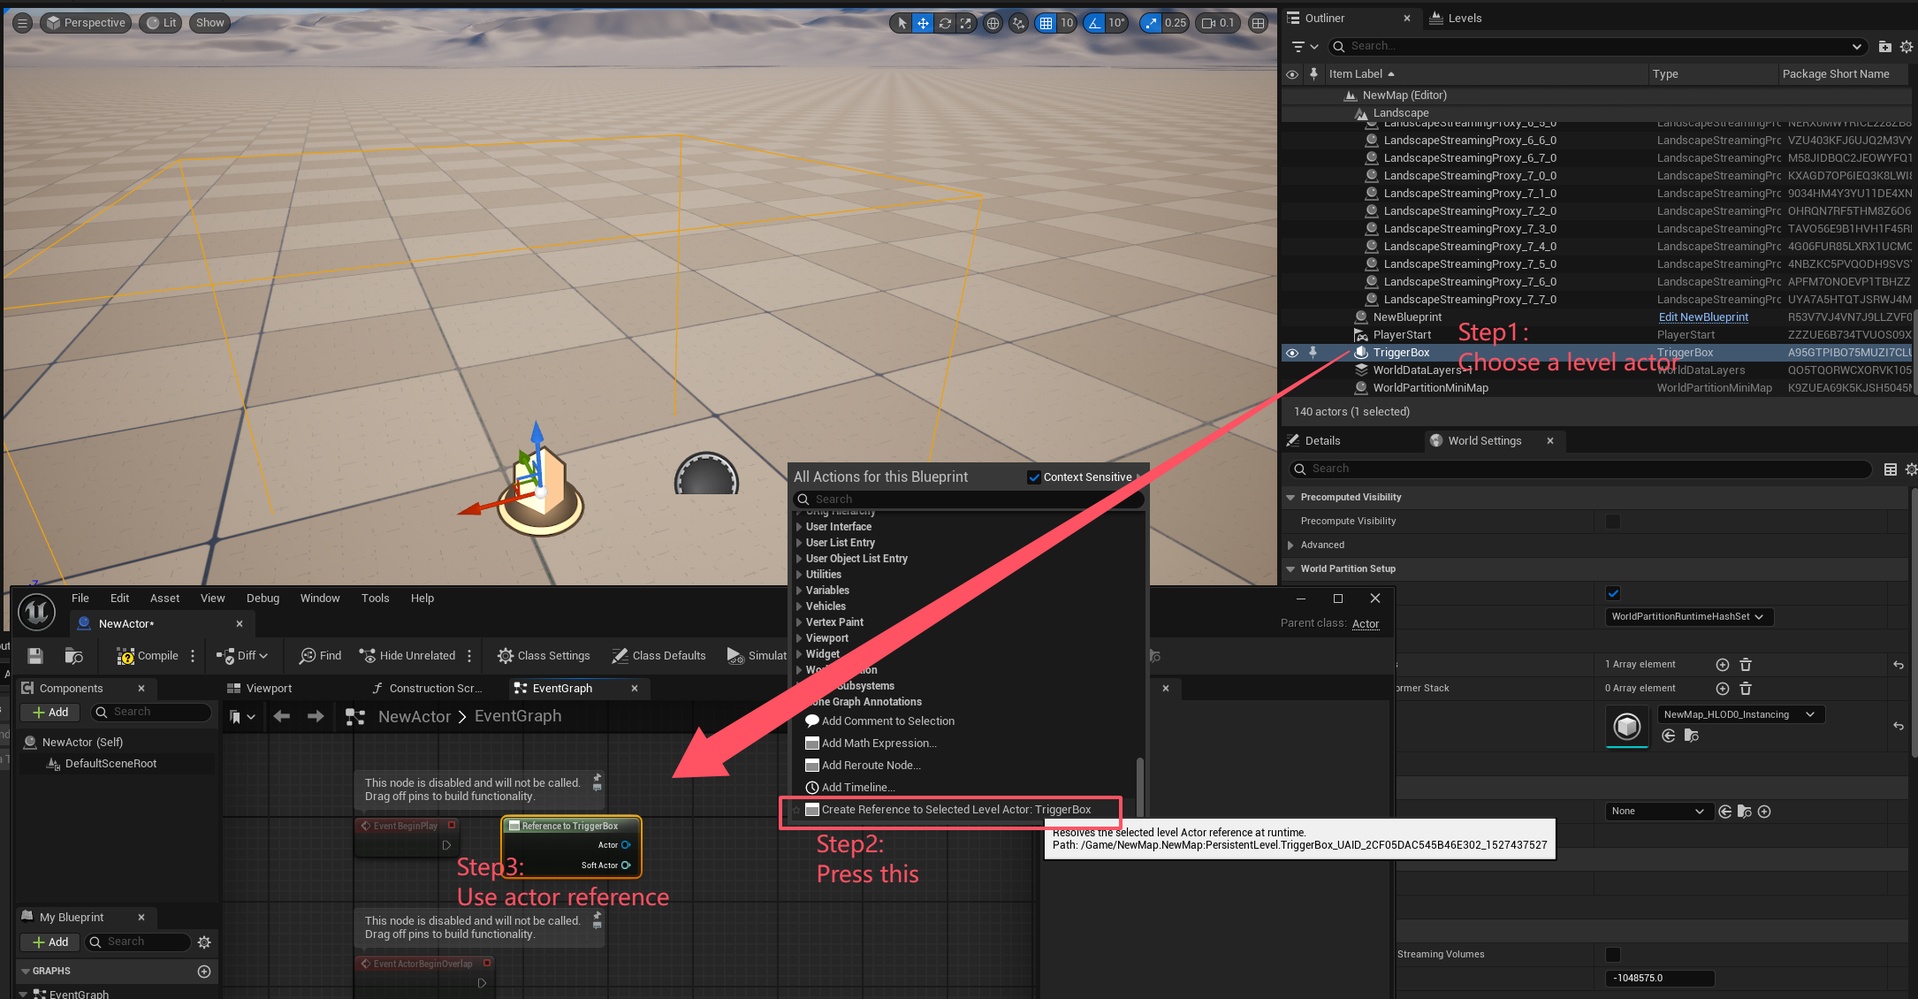Open Find in blueprint

pyautogui.click(x=320, y=656)
